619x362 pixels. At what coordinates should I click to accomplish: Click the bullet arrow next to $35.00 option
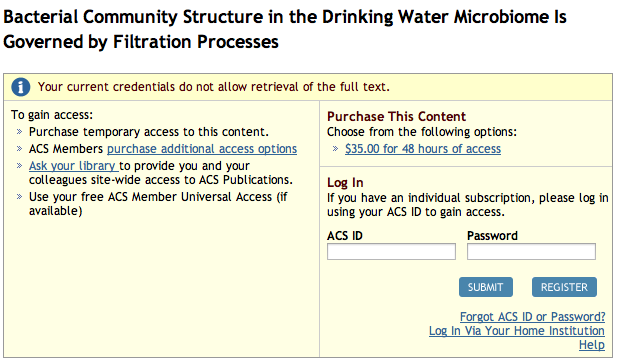(335, 149)
